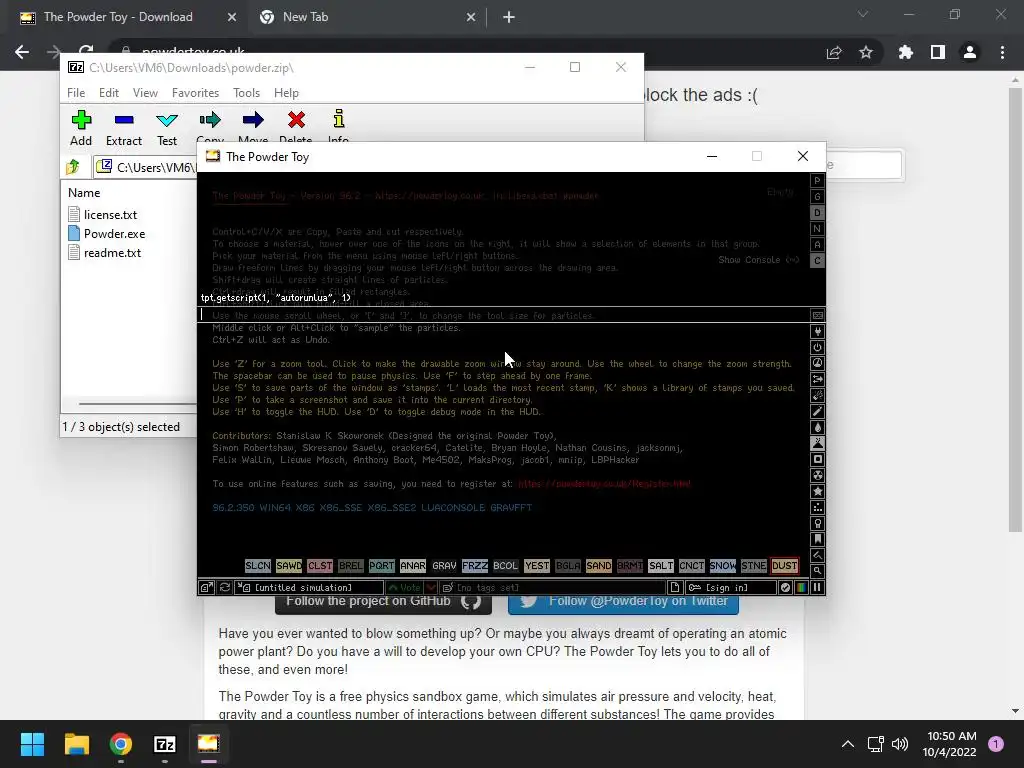The width and height of the screenshot is (1024, 768).
Task: Show hidden system tray icons
Action: (848, 744)
